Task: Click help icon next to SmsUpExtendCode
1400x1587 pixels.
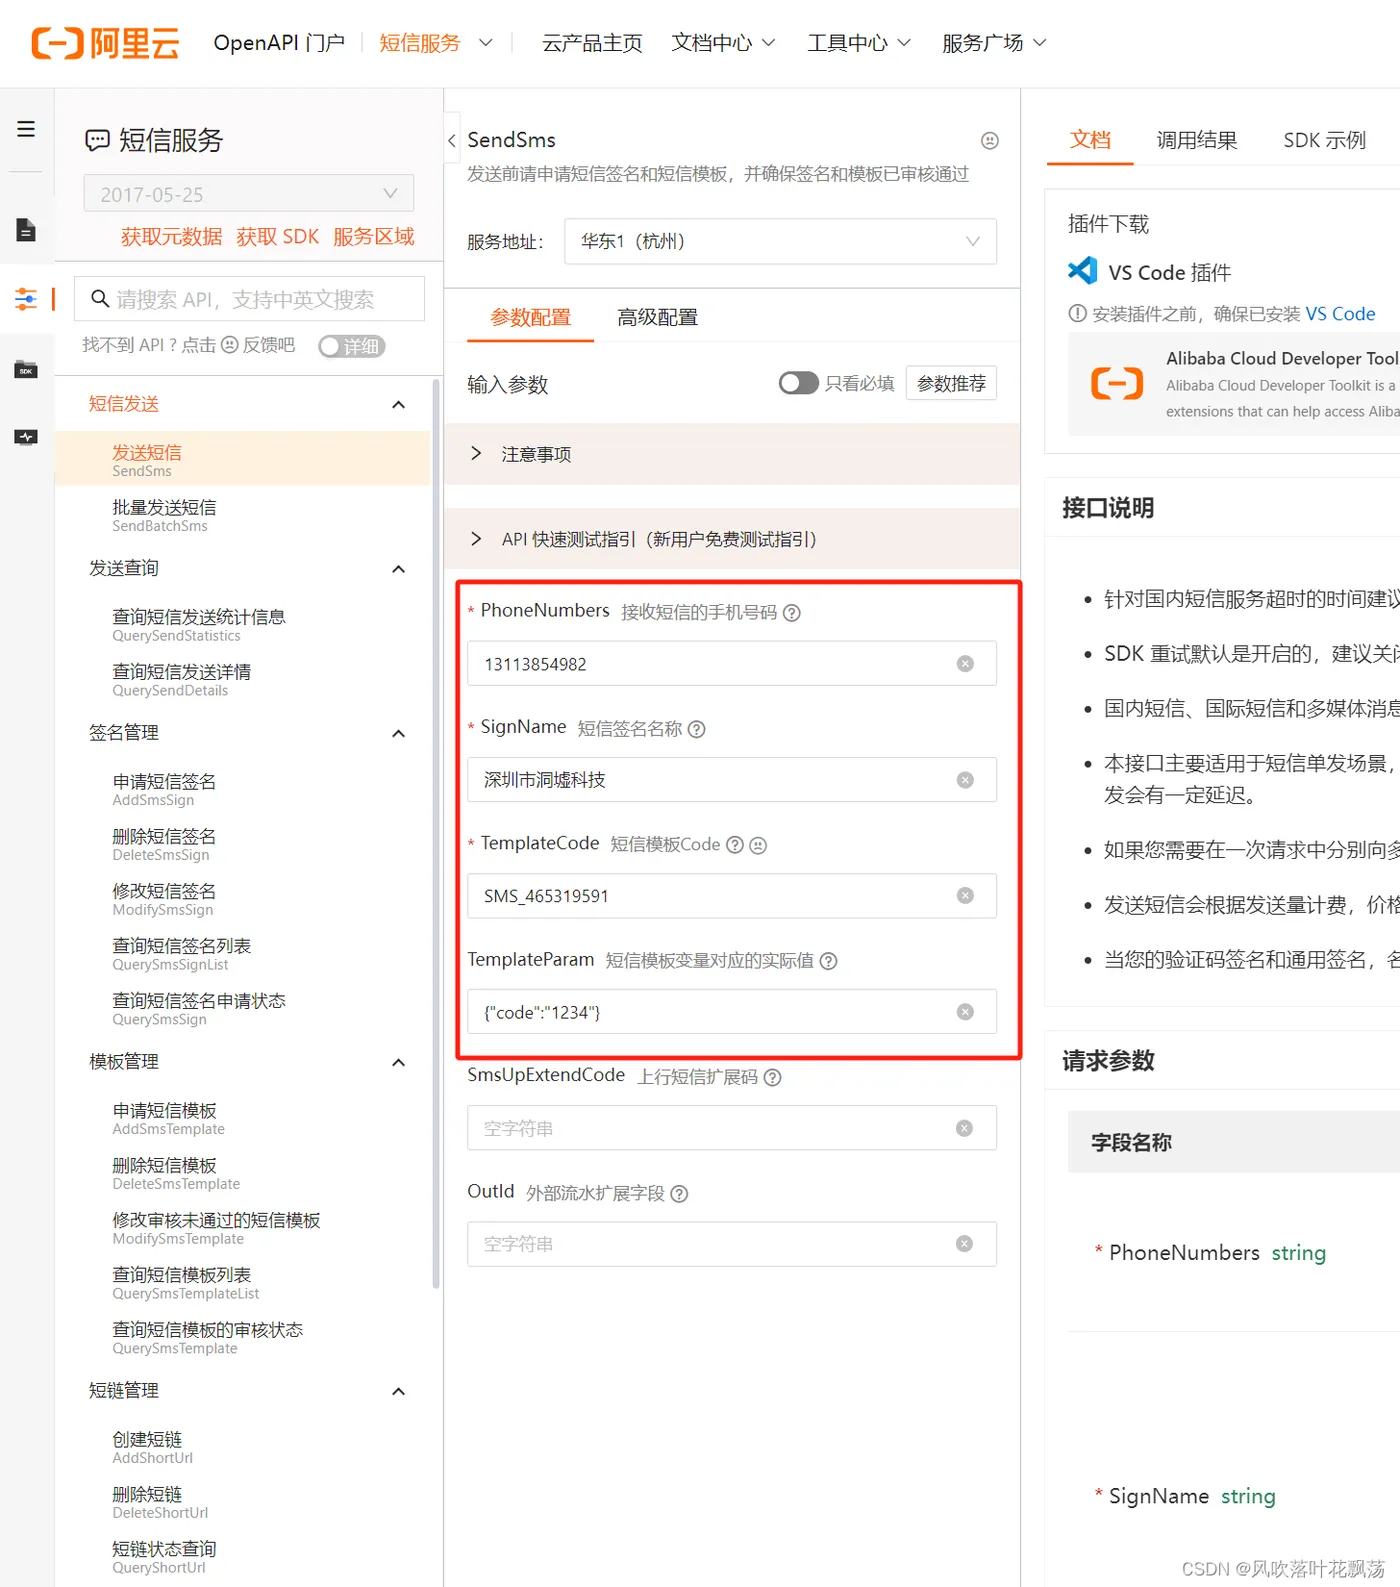Action: coord(773,1078)
